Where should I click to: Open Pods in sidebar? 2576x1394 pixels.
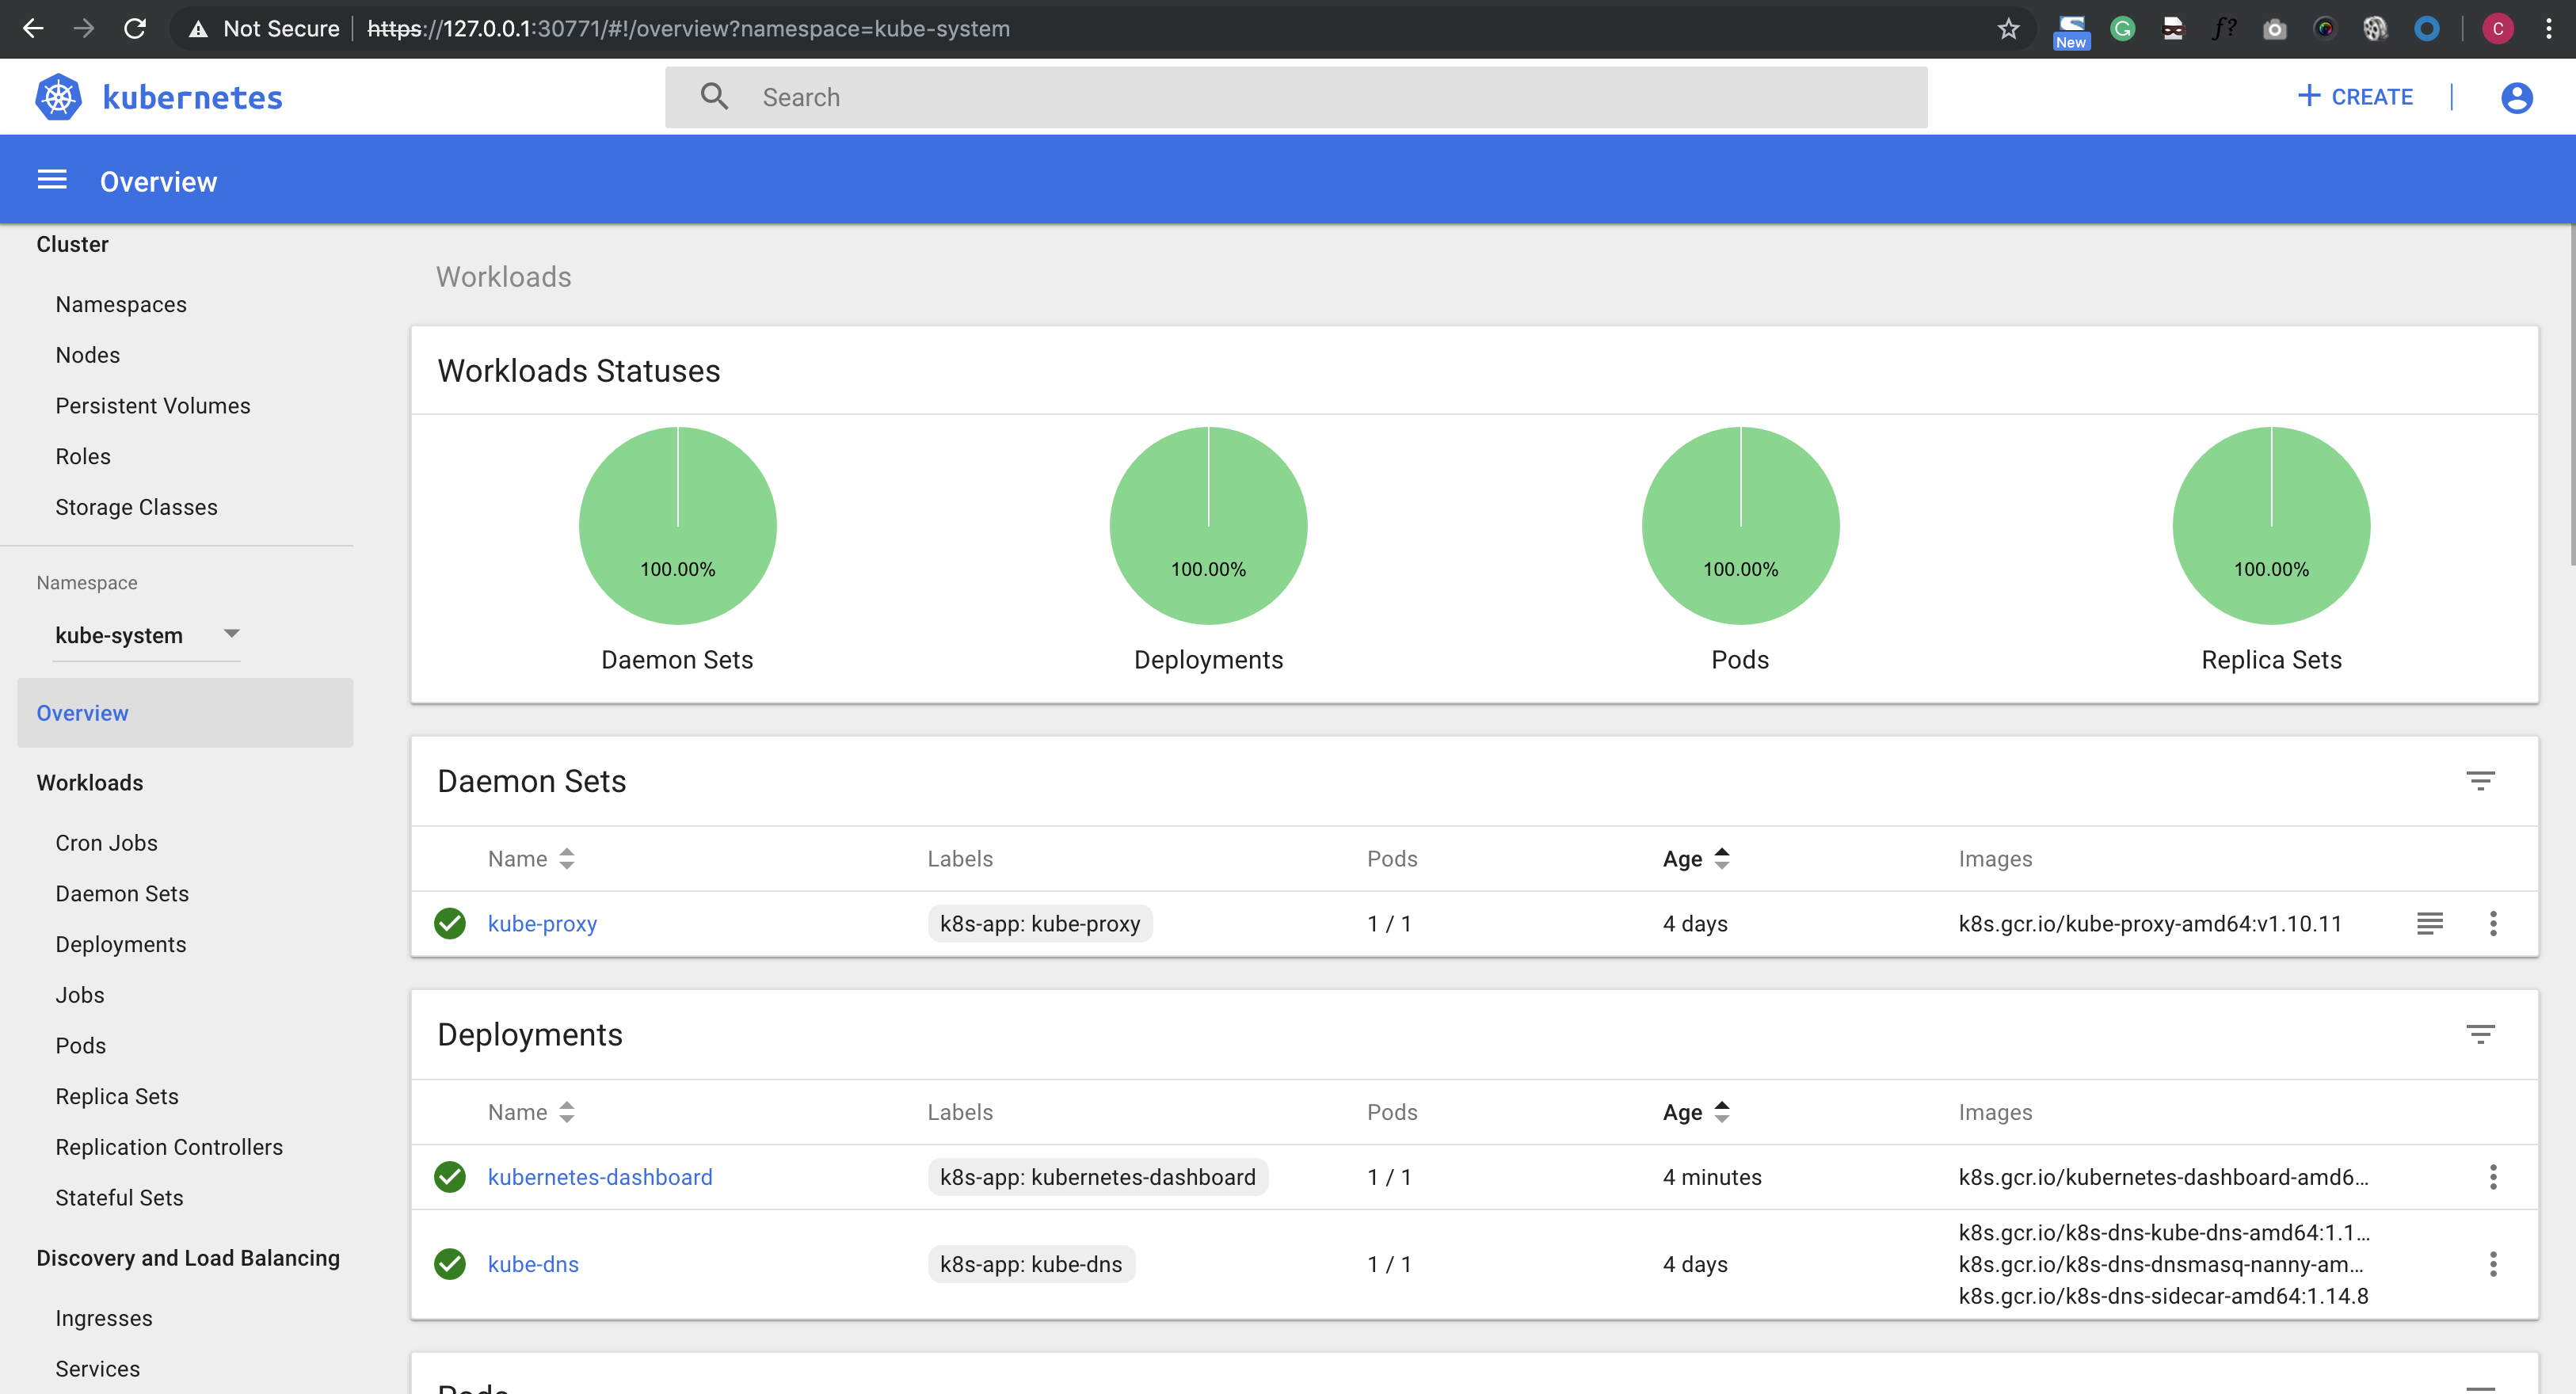click(x=81, y=1046)
